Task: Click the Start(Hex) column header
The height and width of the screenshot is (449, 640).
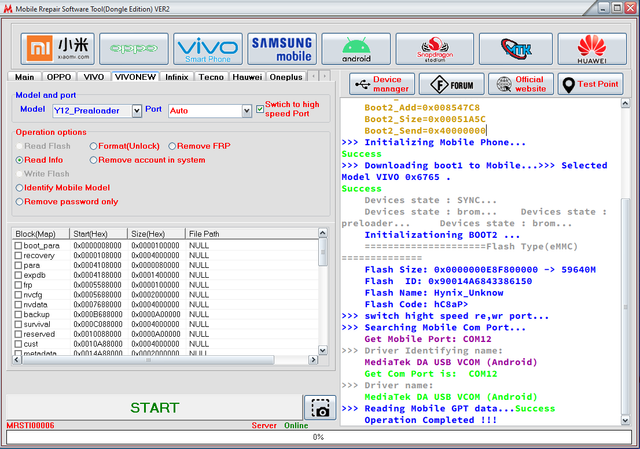Action: click(98, 234)
